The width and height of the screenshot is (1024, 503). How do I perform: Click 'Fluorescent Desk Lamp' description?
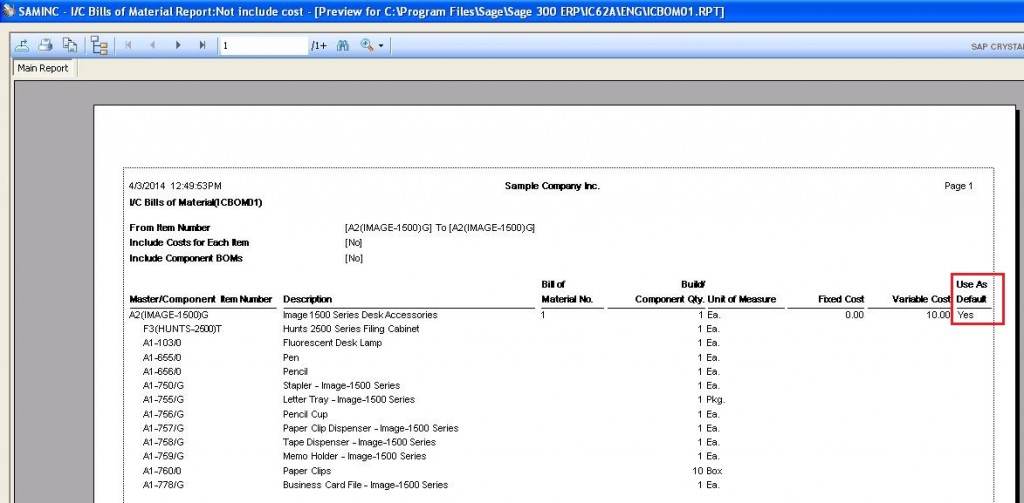coord(332,343)
